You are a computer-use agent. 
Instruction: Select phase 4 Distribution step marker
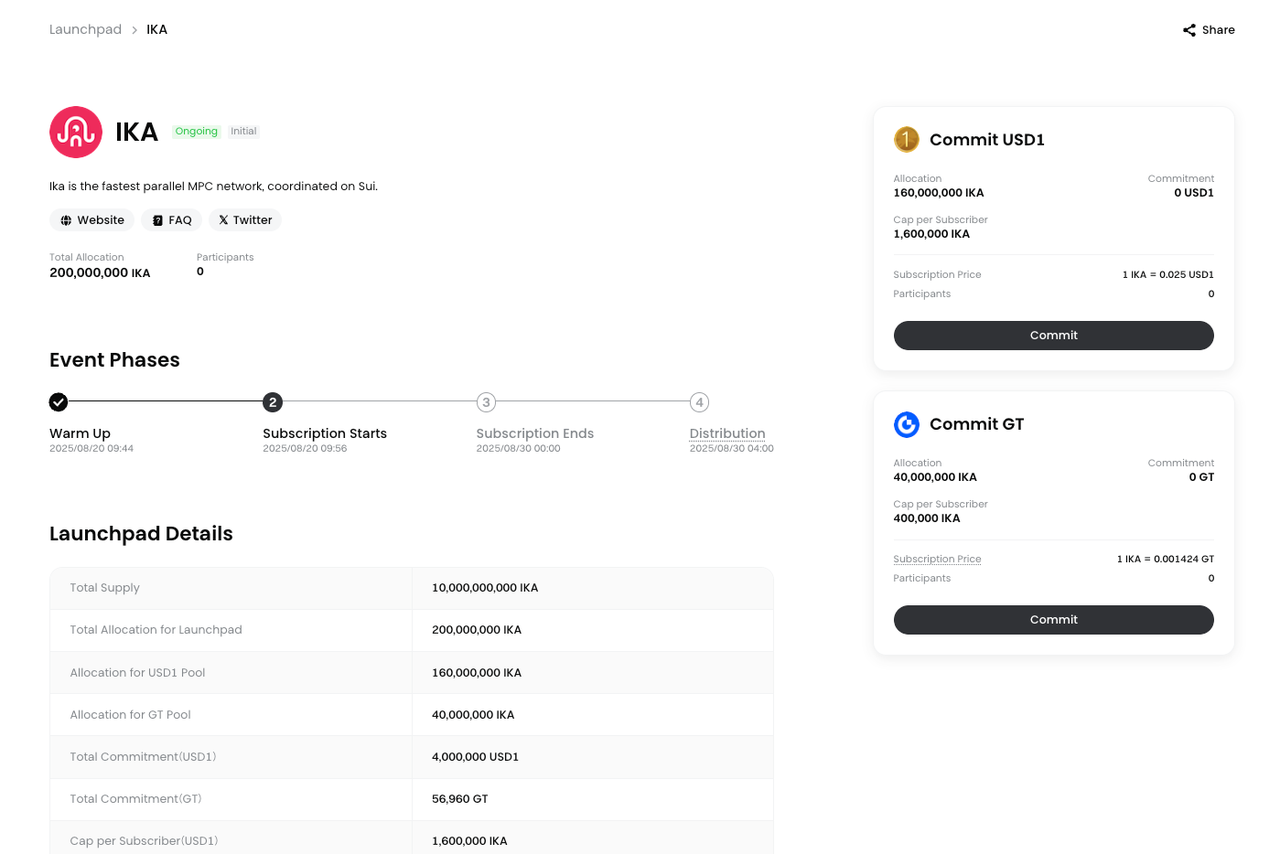(699, 402)
